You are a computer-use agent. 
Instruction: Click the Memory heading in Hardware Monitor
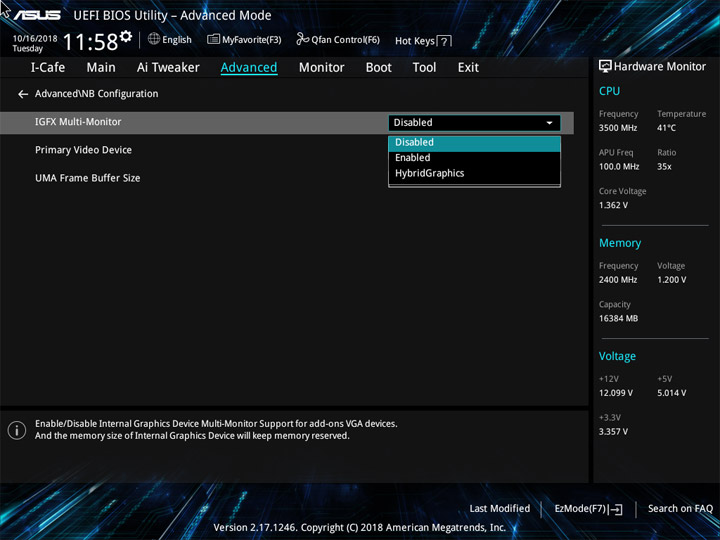620,243
